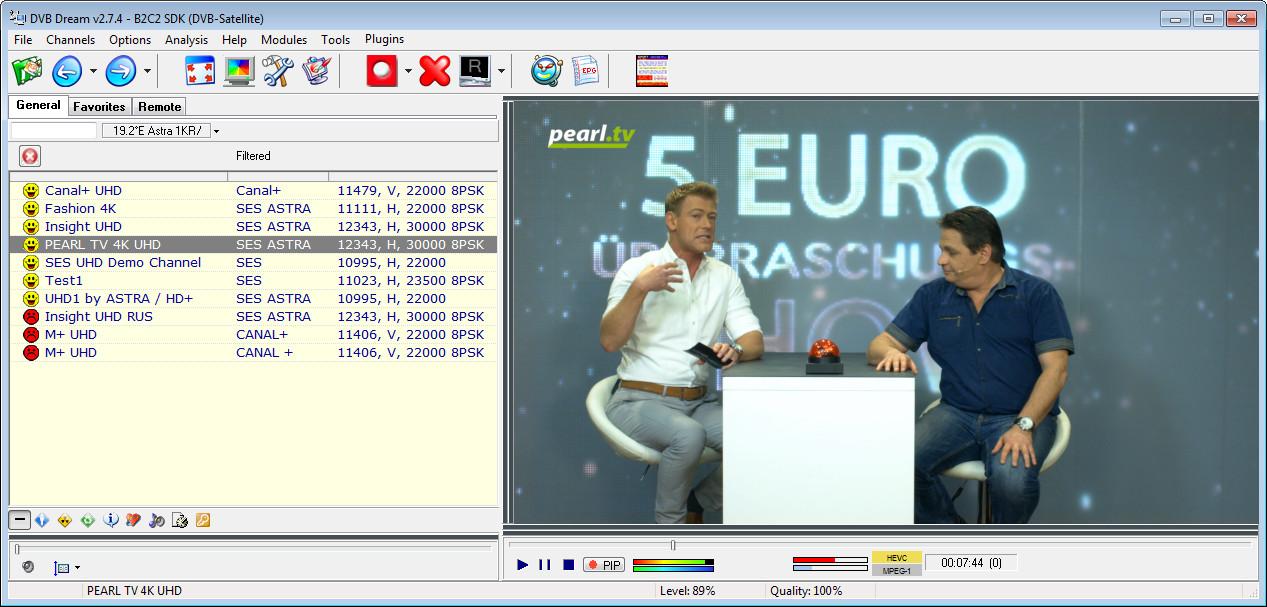
Task: Click the channel search input field
Action: [x=54, y=130]
